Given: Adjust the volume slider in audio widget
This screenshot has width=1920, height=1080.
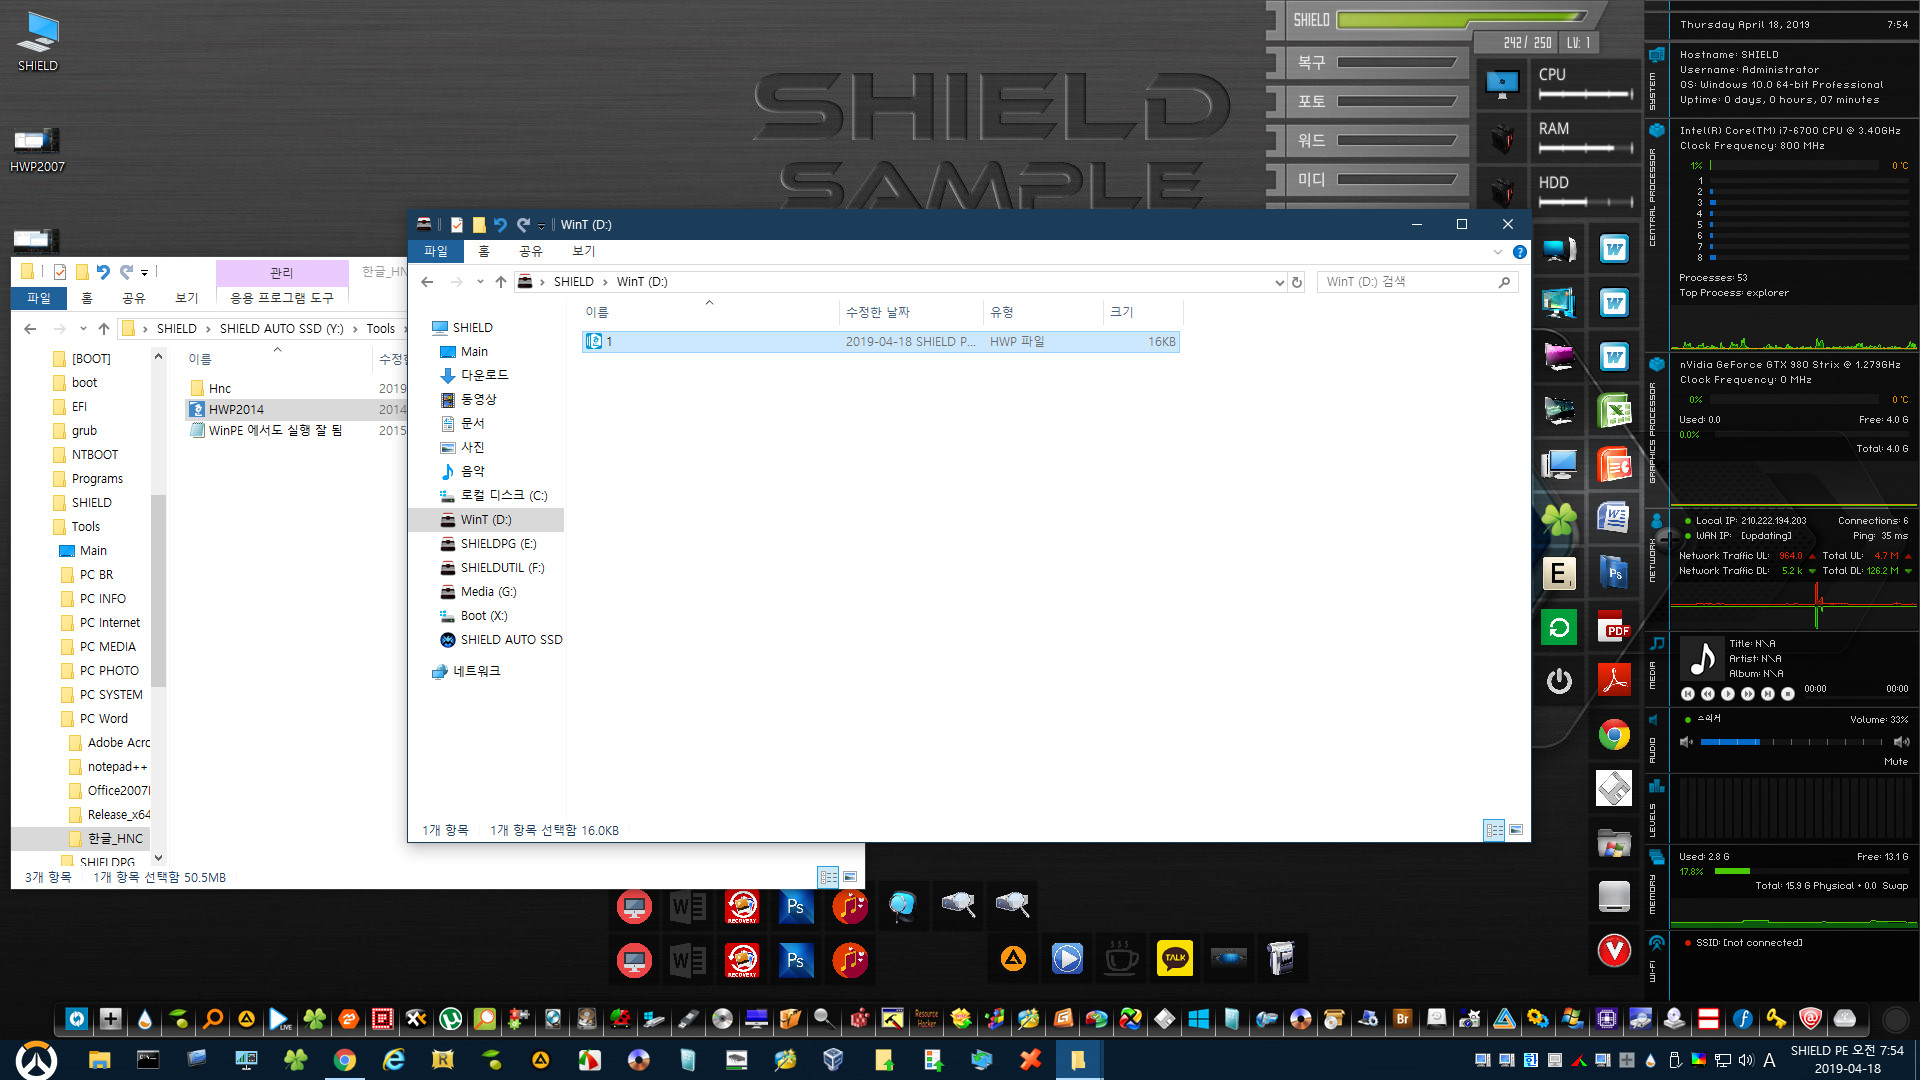Looking at the screenshot, I should pos(1791,742).
